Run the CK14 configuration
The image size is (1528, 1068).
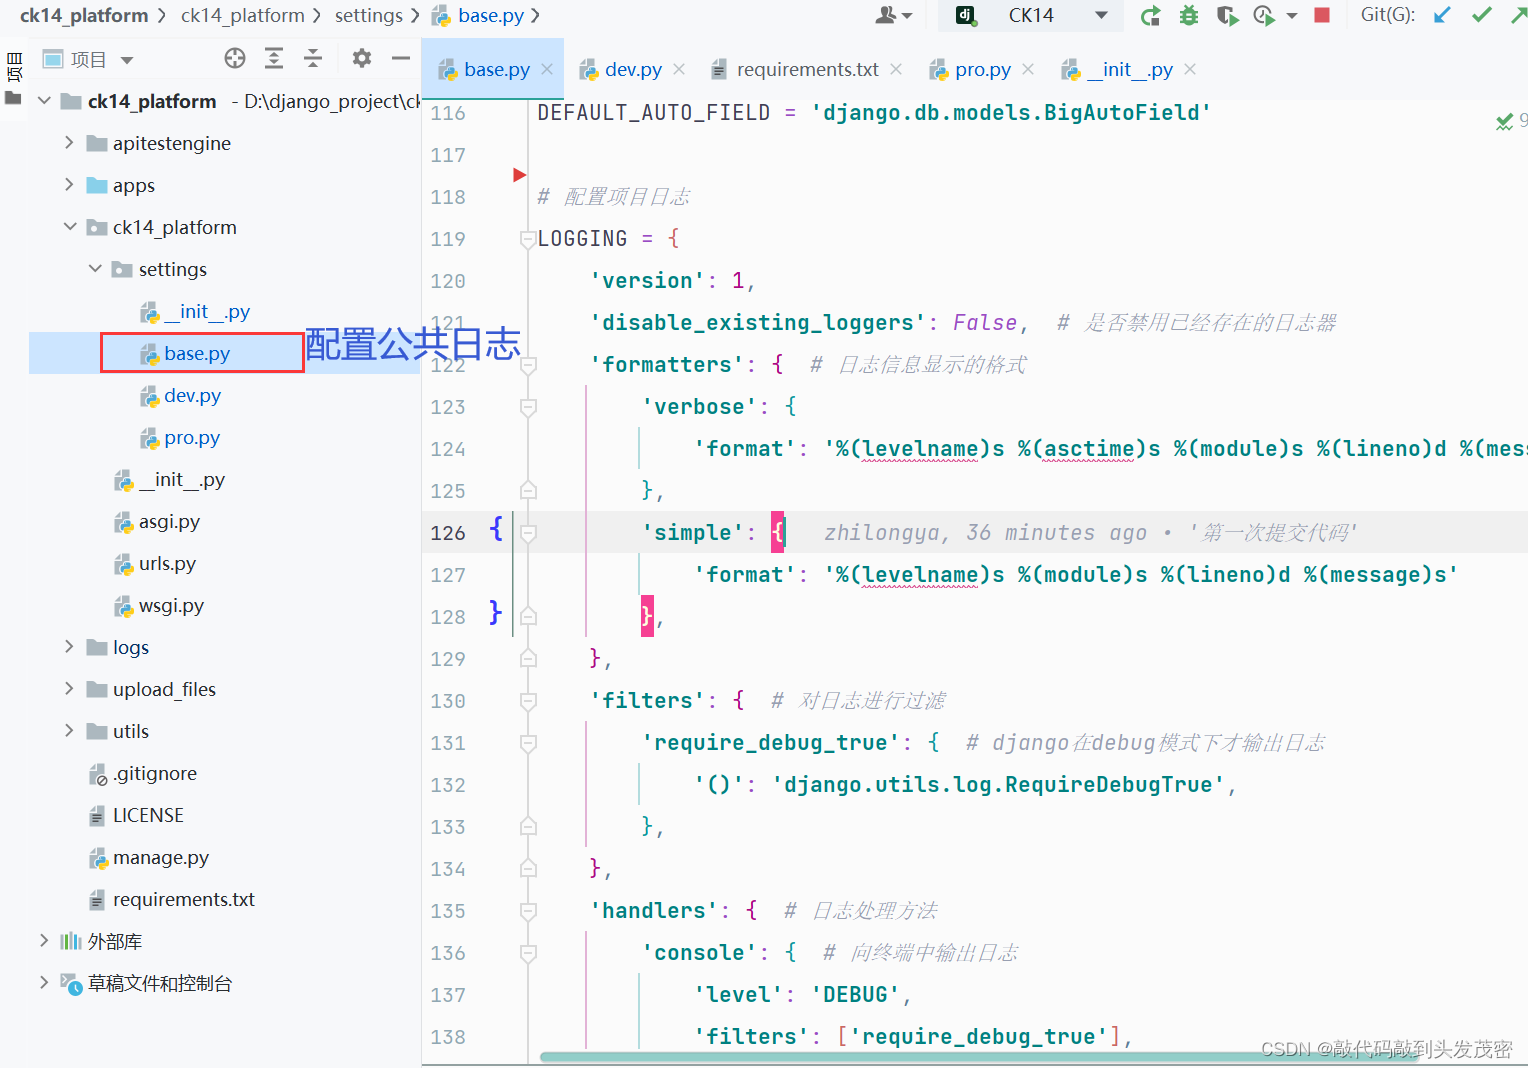coord(1151,15)
